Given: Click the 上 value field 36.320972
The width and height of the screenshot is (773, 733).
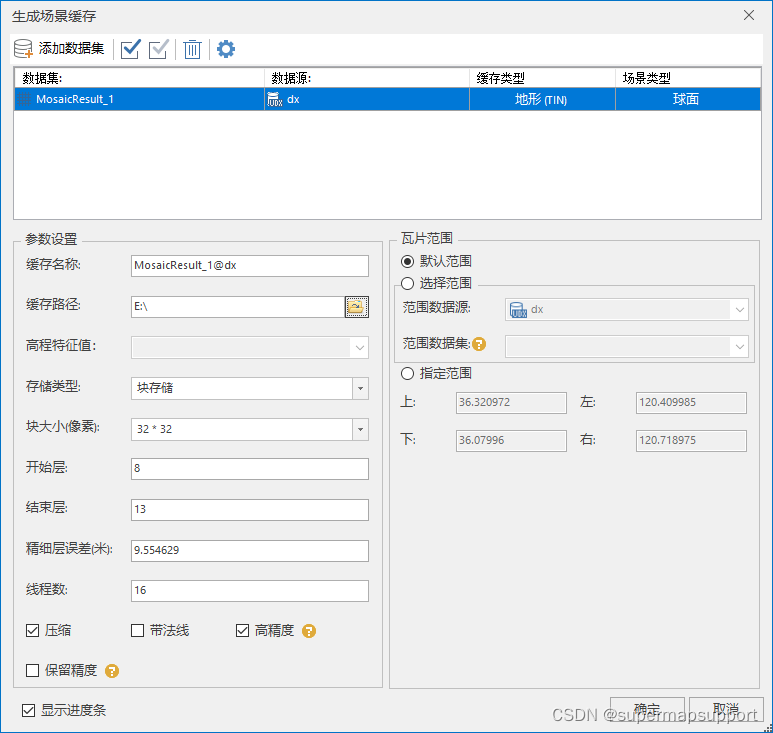Looking at the screenshot, I should tap(511, 403).
